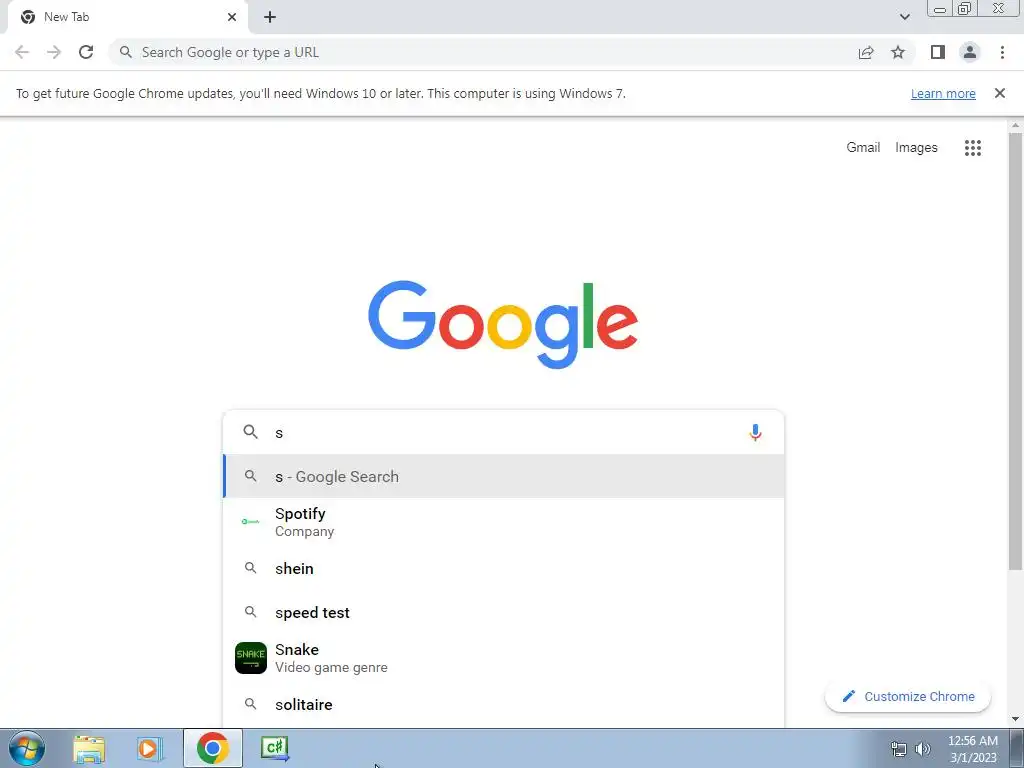Choose the shein suggestion
Viewport: 1024px width, 768px height.
pyautogui.click(x=504, y=568)
